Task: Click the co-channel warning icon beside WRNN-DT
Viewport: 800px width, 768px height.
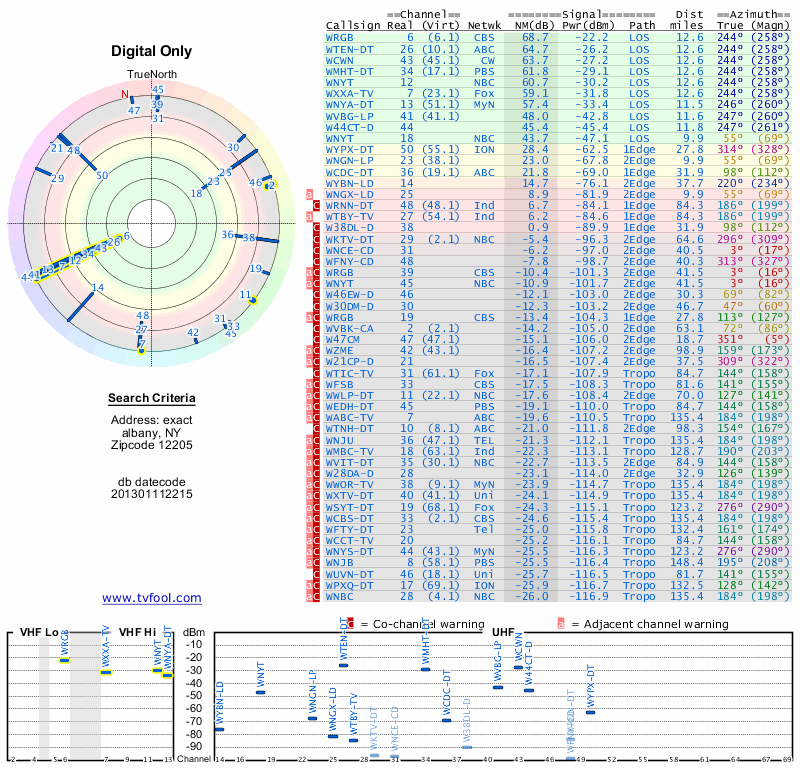Action: 317,205
